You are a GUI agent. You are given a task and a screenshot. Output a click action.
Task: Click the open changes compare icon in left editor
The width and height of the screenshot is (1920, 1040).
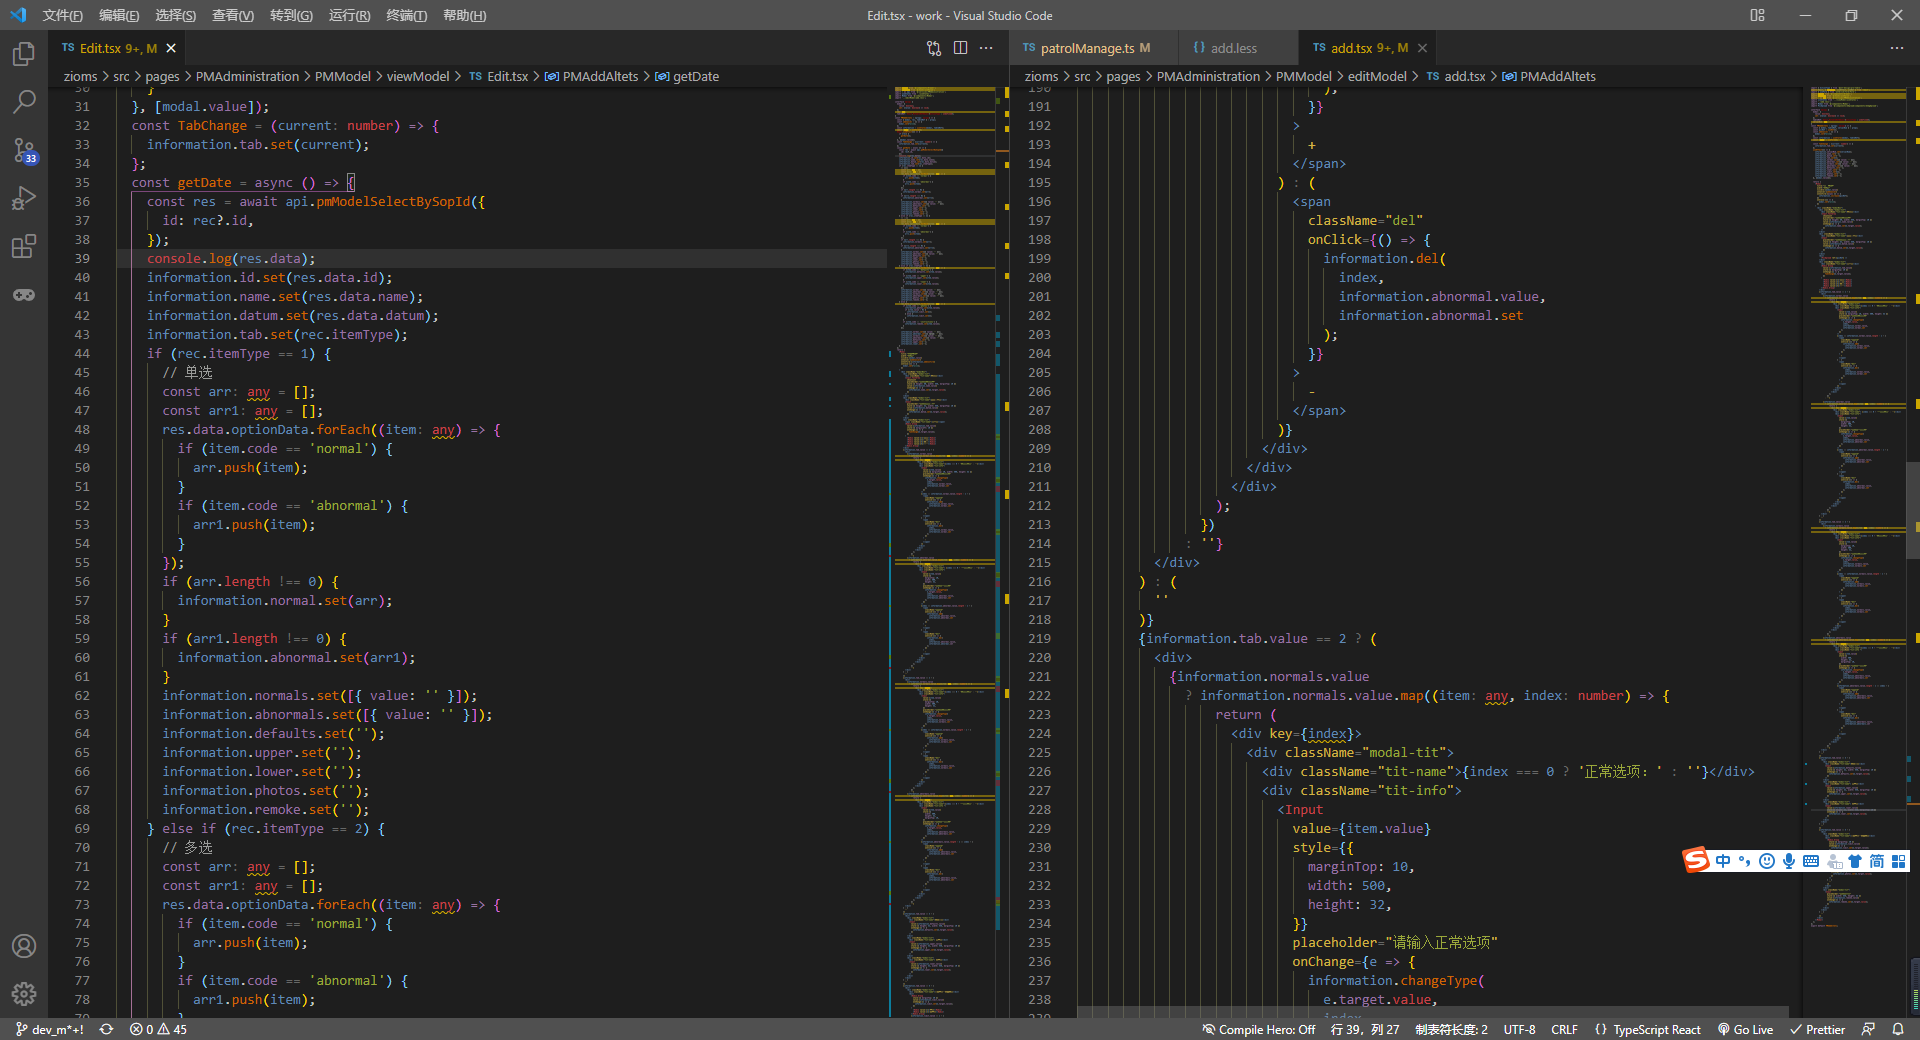[934, 48]
